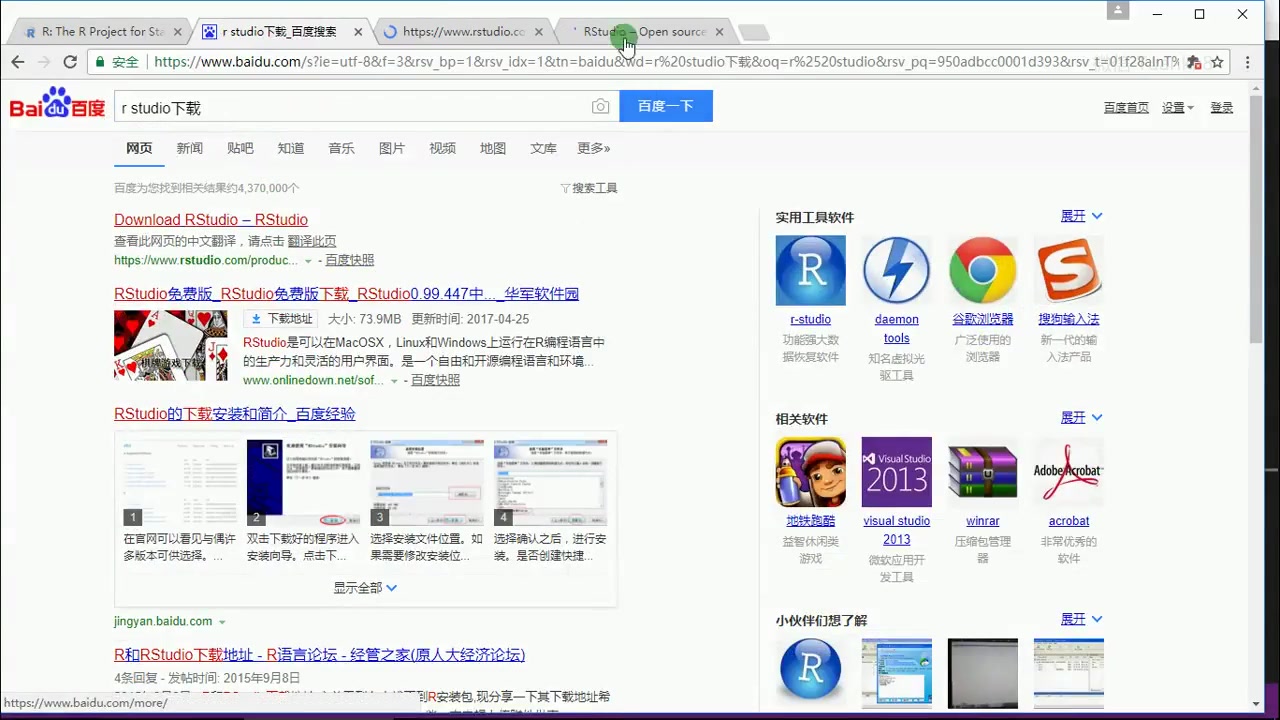This screenshot has width=1280, height=720.
Task: Open 地铁跑酷 game icon
Action: (x=810, y=472)
